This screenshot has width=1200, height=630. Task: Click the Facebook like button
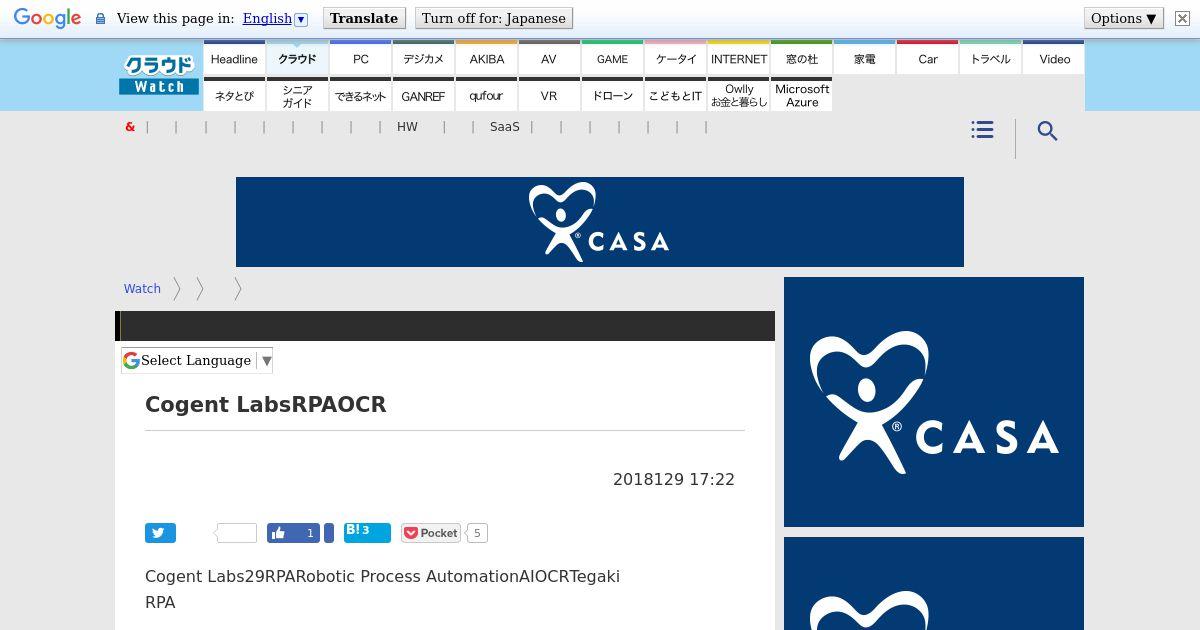point(293,533)
